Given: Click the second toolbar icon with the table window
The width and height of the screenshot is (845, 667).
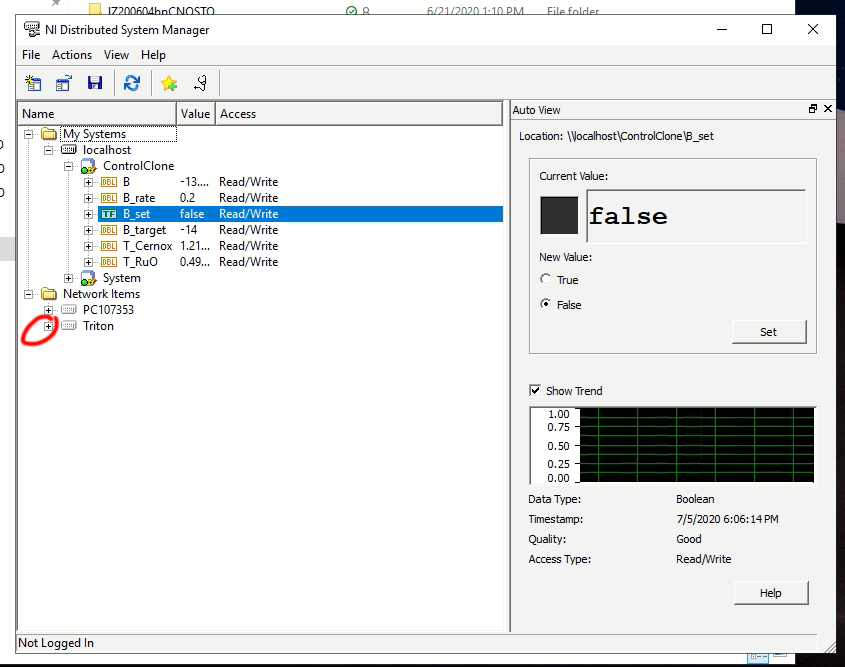Looking at the screenshot, I should click(64, 83).
